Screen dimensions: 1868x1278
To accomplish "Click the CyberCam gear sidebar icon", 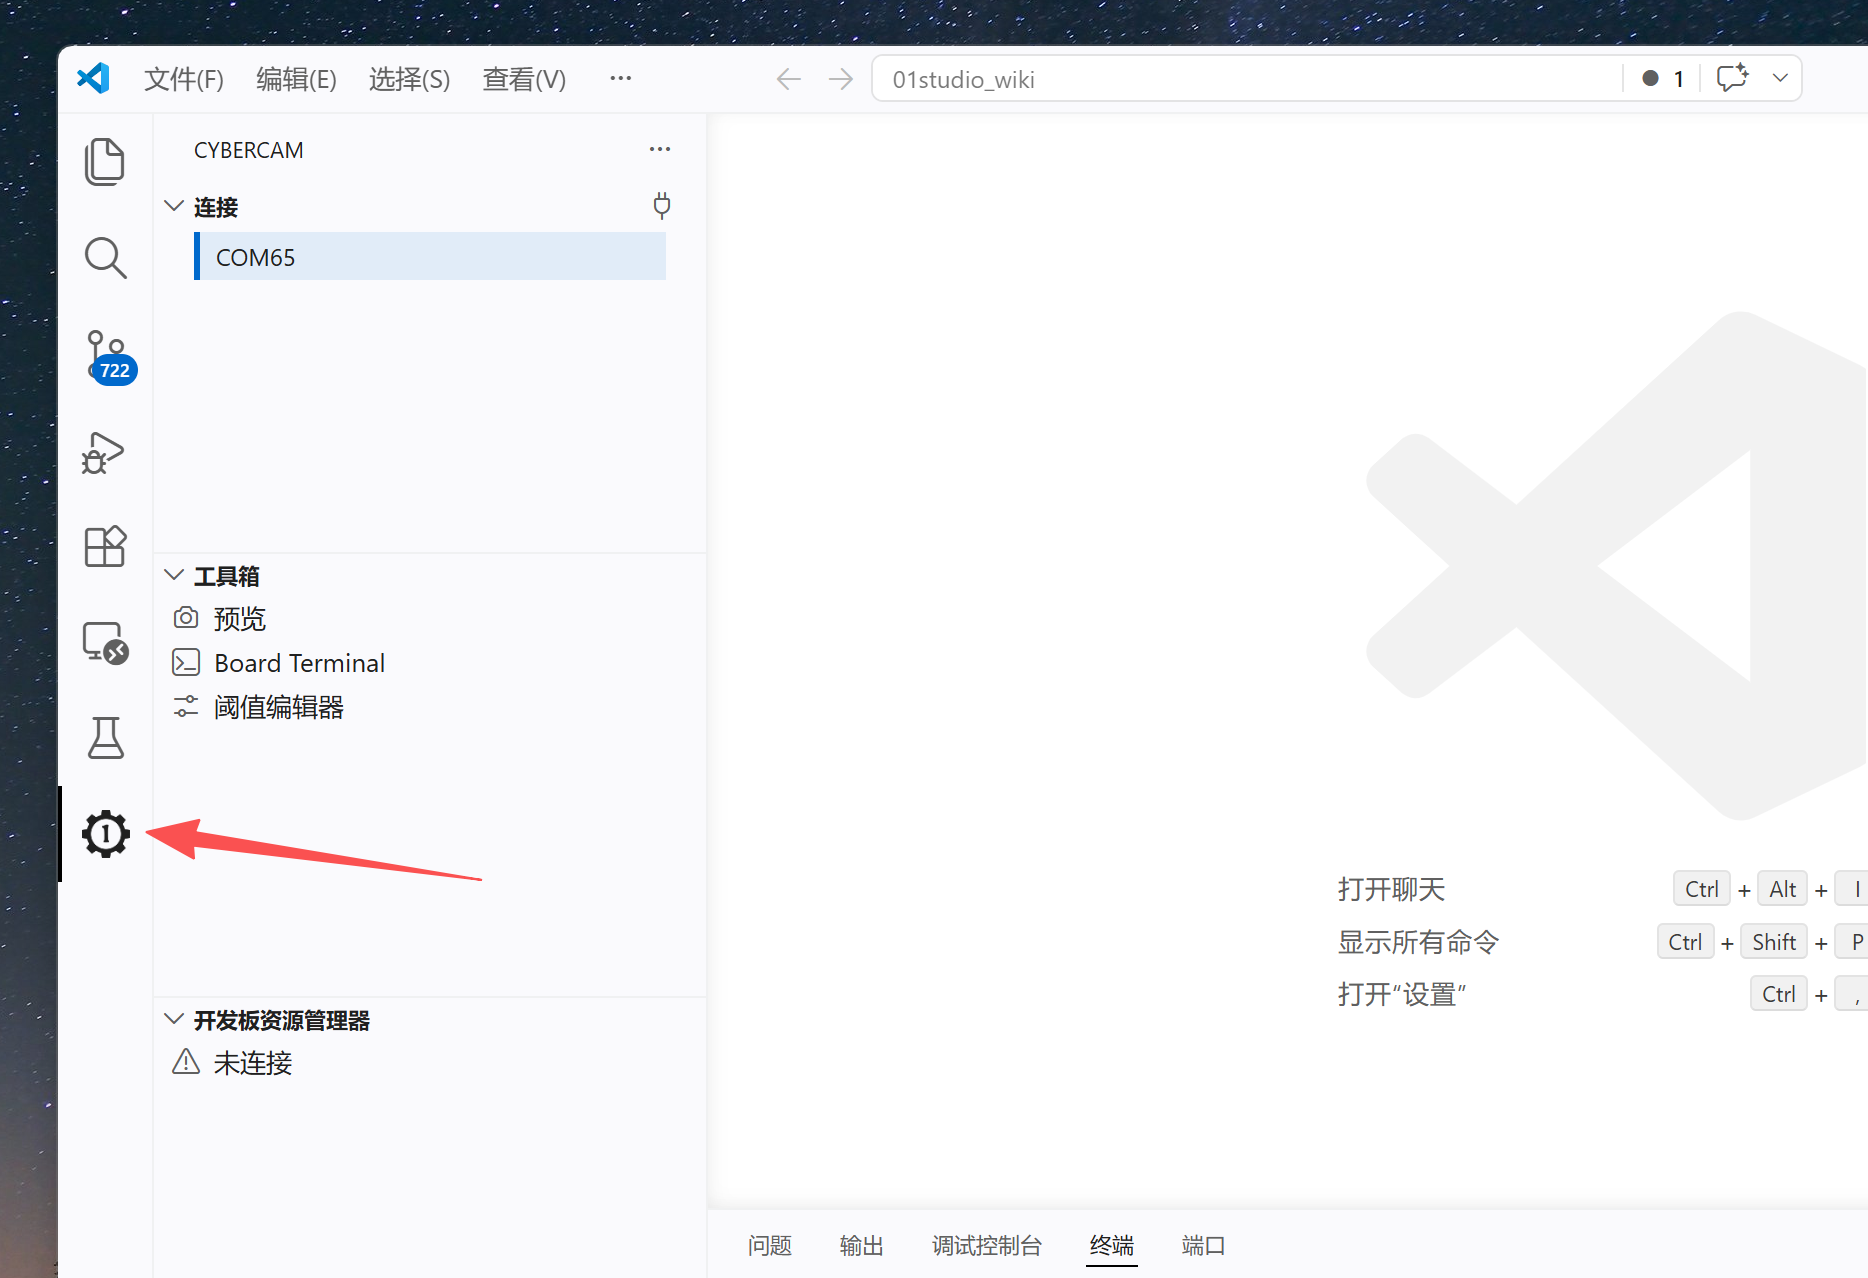I will pos(106,834).
